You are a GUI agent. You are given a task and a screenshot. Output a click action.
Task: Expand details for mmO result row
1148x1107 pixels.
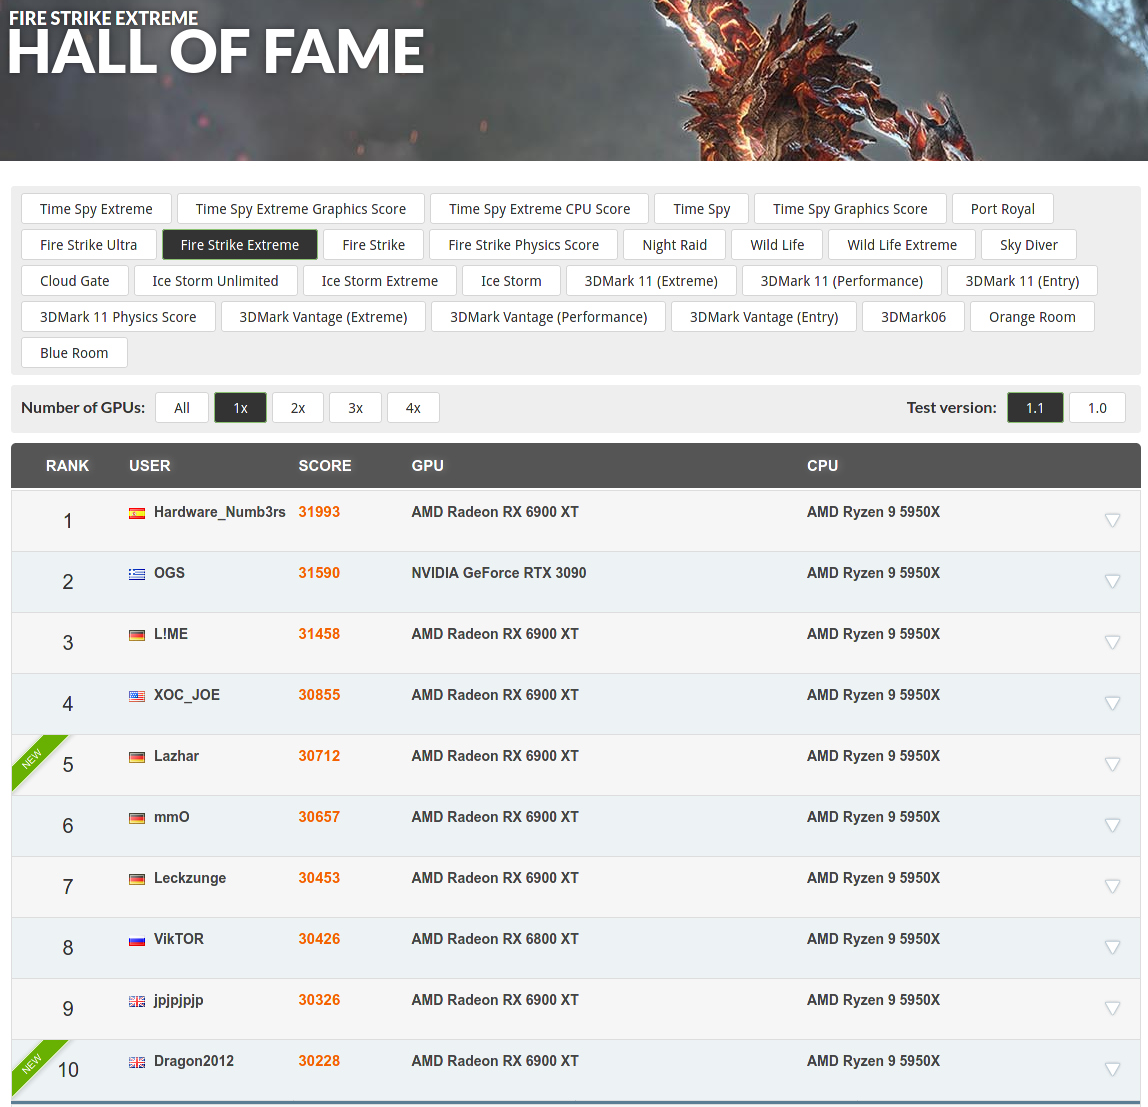[1112, 825]
